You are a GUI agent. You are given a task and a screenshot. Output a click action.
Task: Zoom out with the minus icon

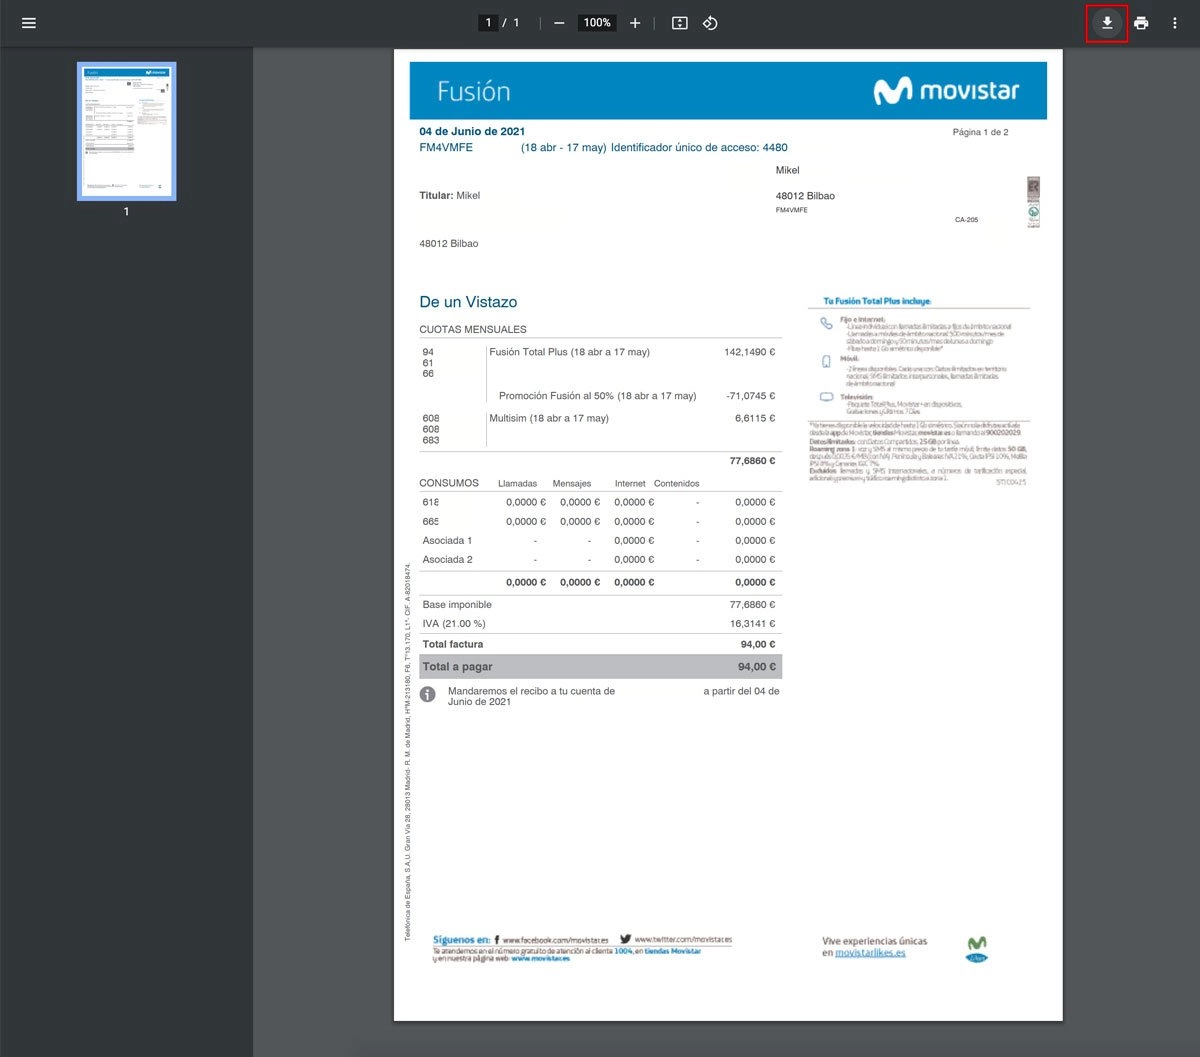point(559,23)
